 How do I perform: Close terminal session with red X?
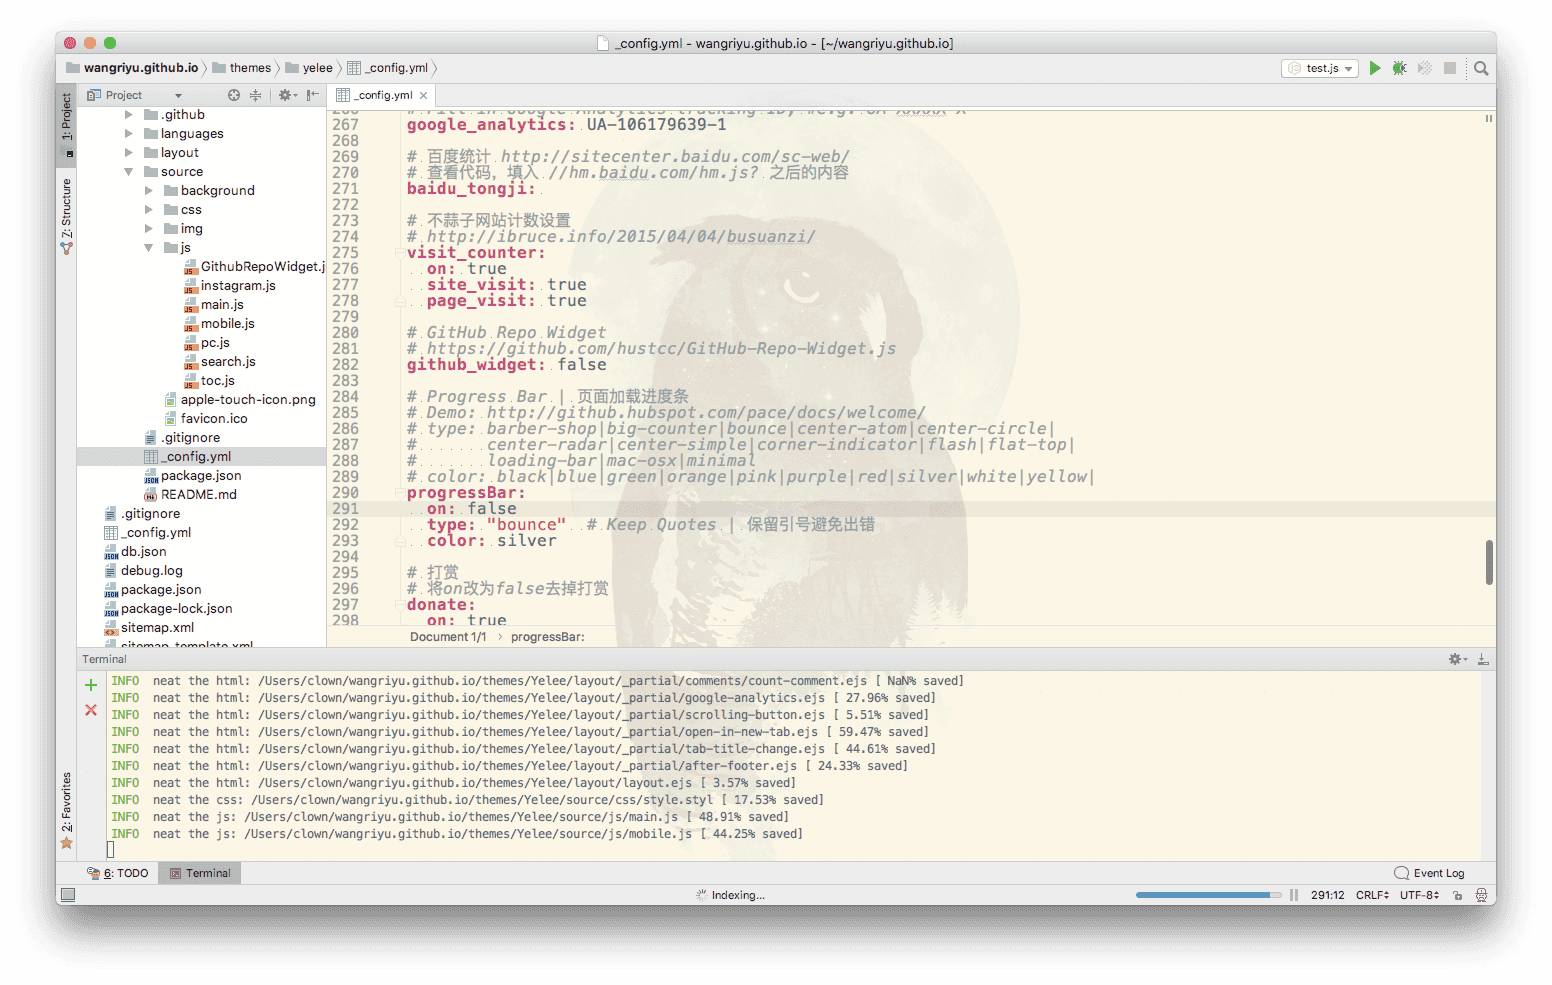[91, 710]
